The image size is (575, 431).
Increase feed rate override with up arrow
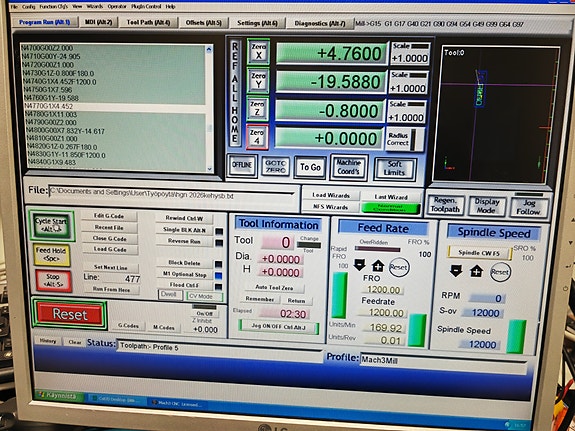[378, 266]
